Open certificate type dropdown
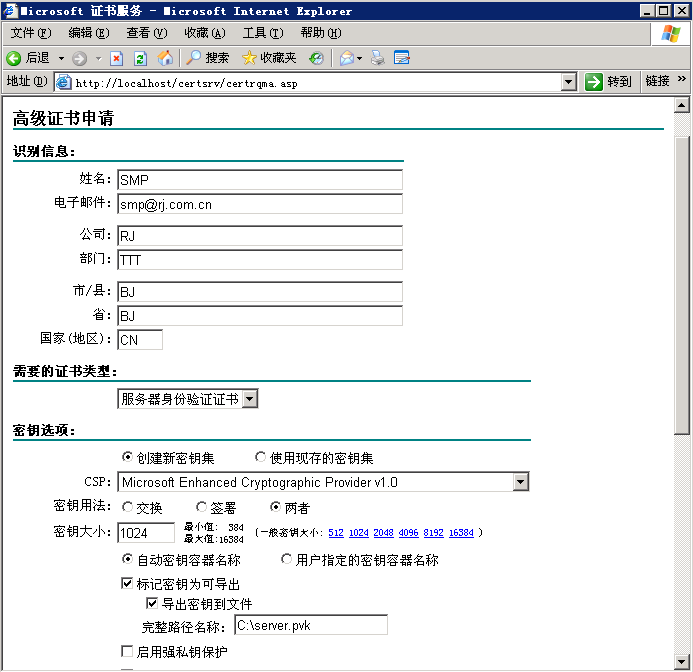Viewport: 693px width, 672px height. click(250, 399)
